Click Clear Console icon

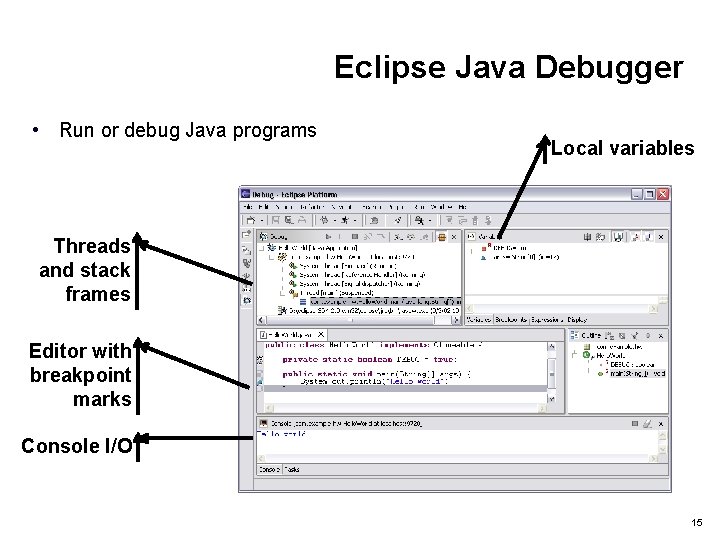(647, 423)
